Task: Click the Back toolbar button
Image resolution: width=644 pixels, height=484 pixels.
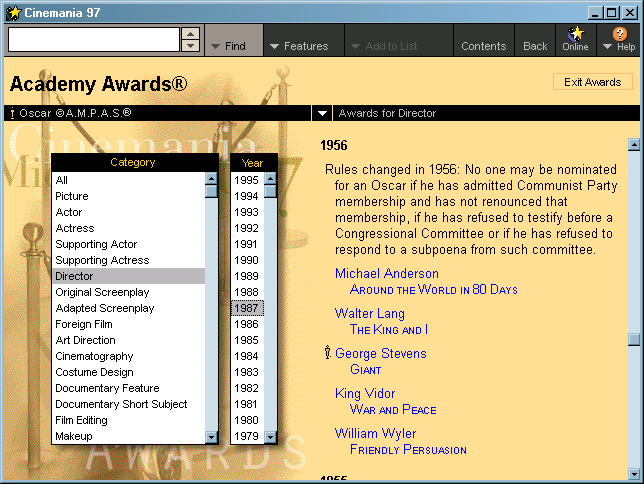Action: point(535,40)
